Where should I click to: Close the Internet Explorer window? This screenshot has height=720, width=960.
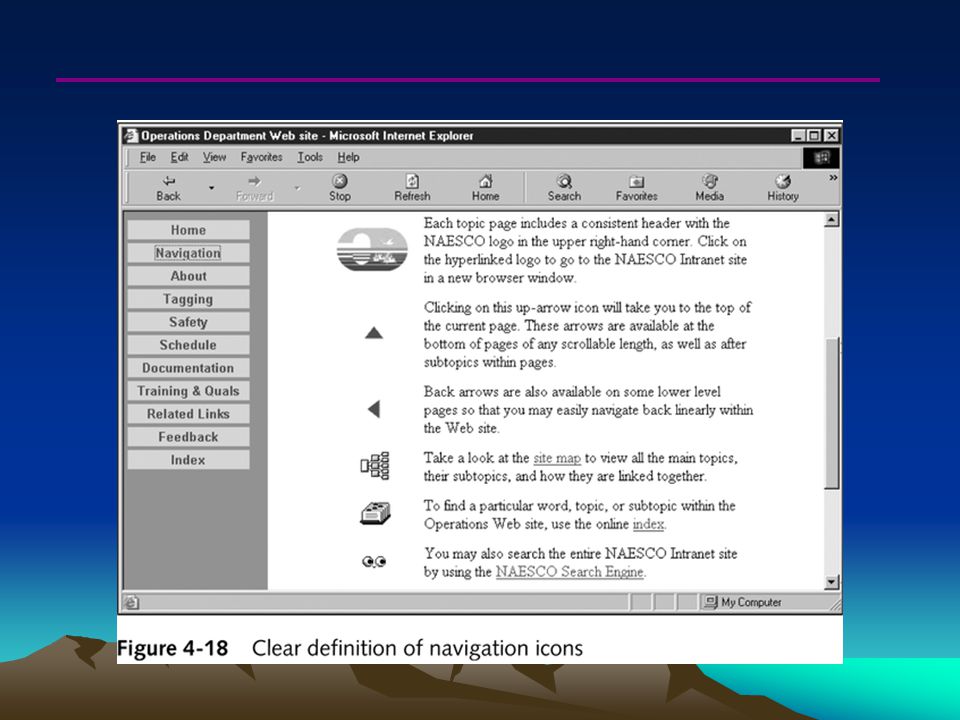coord(831,136)
